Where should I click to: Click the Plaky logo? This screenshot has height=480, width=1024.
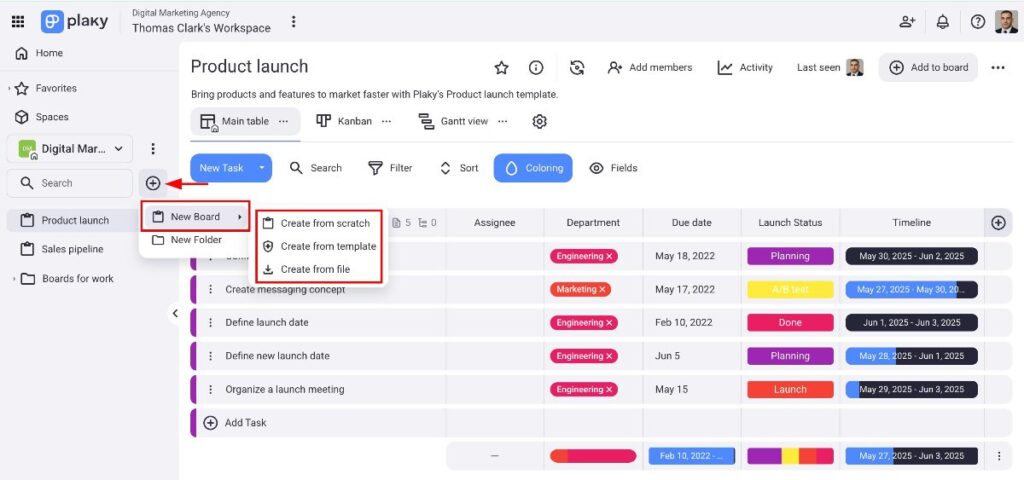coord(74,22)
